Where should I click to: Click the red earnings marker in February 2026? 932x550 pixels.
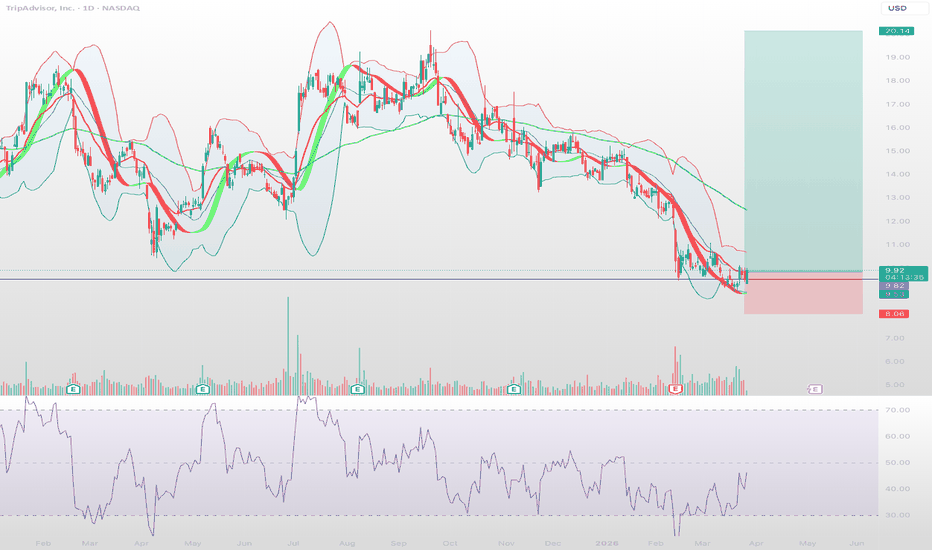point(676,388)
